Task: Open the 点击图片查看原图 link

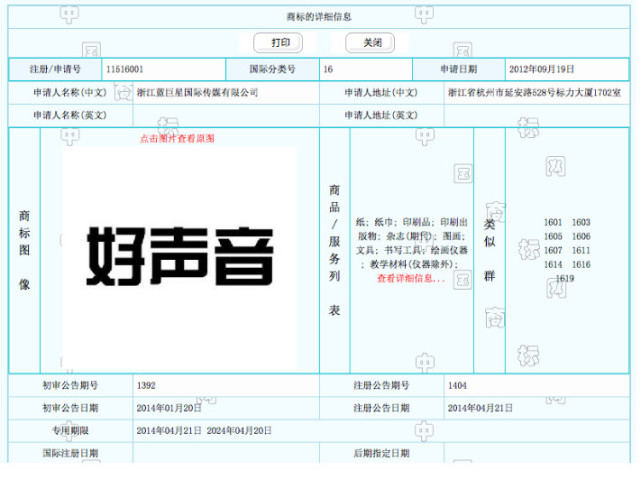Action: 177,139
